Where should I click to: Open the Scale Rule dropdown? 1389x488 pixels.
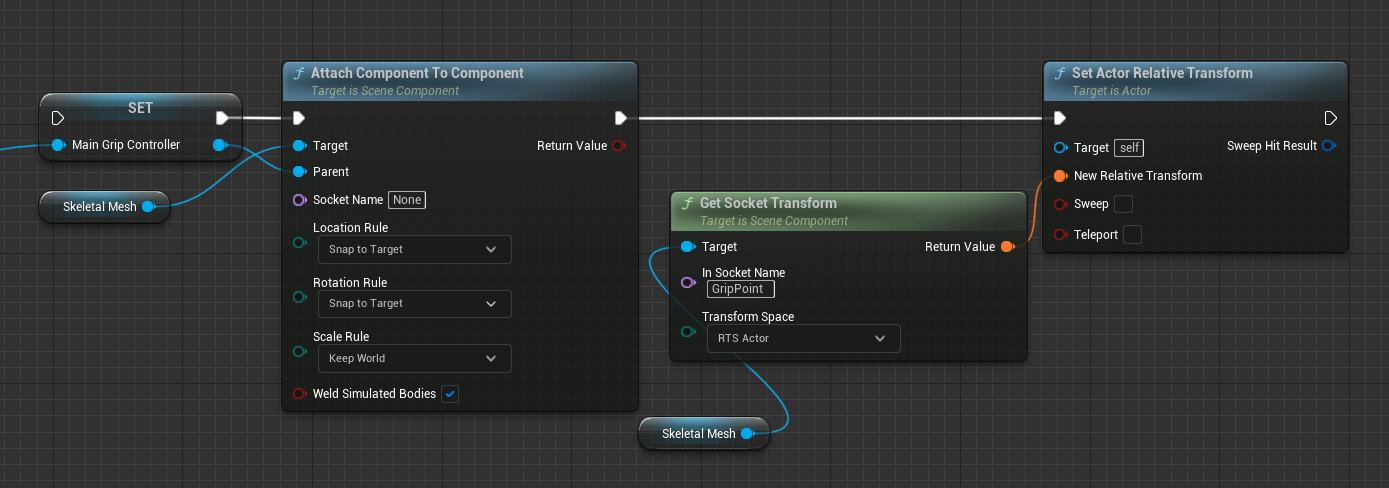click(414, 358)
